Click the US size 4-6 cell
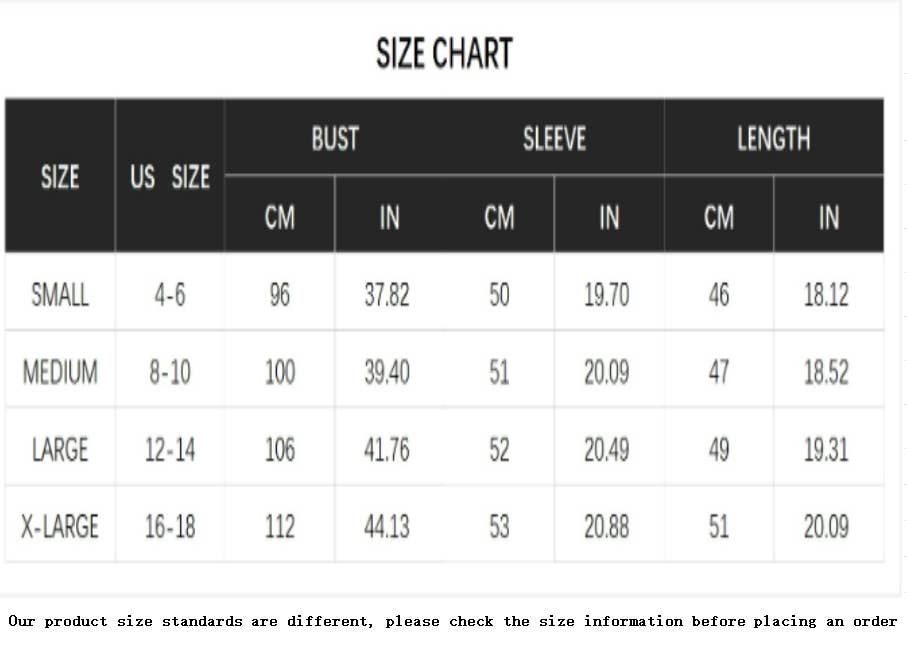The width and height of the screenshot is (907, 647). [170, 295]
